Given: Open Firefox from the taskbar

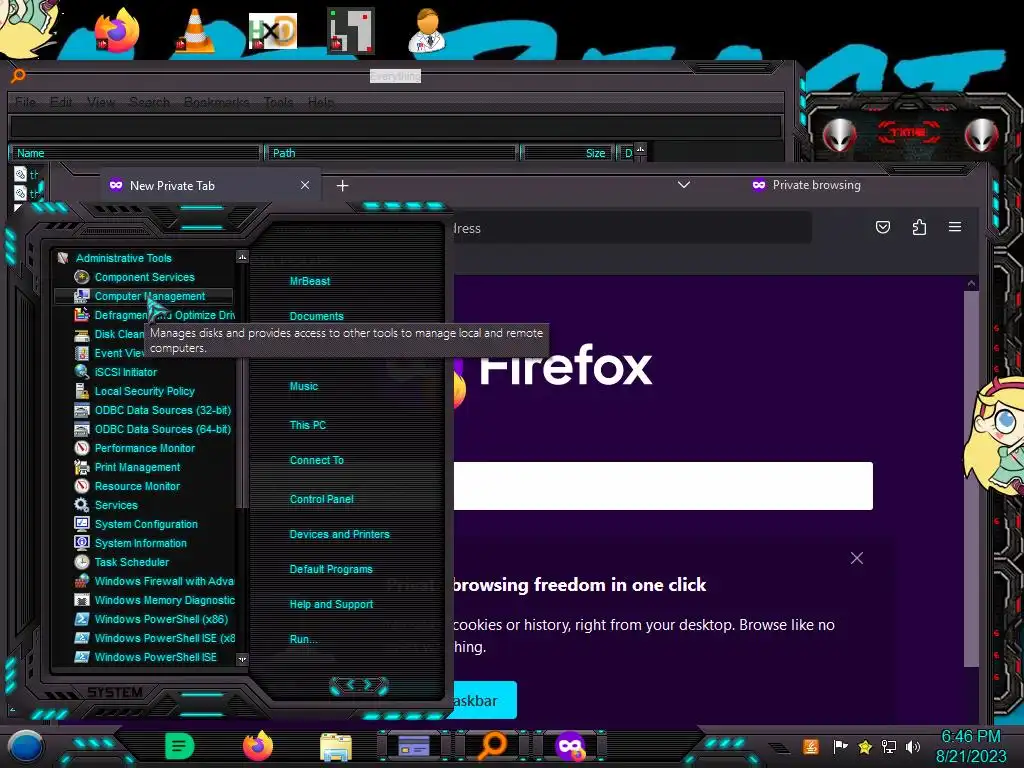Looking at the screenshot, I should tap(258, 746).
